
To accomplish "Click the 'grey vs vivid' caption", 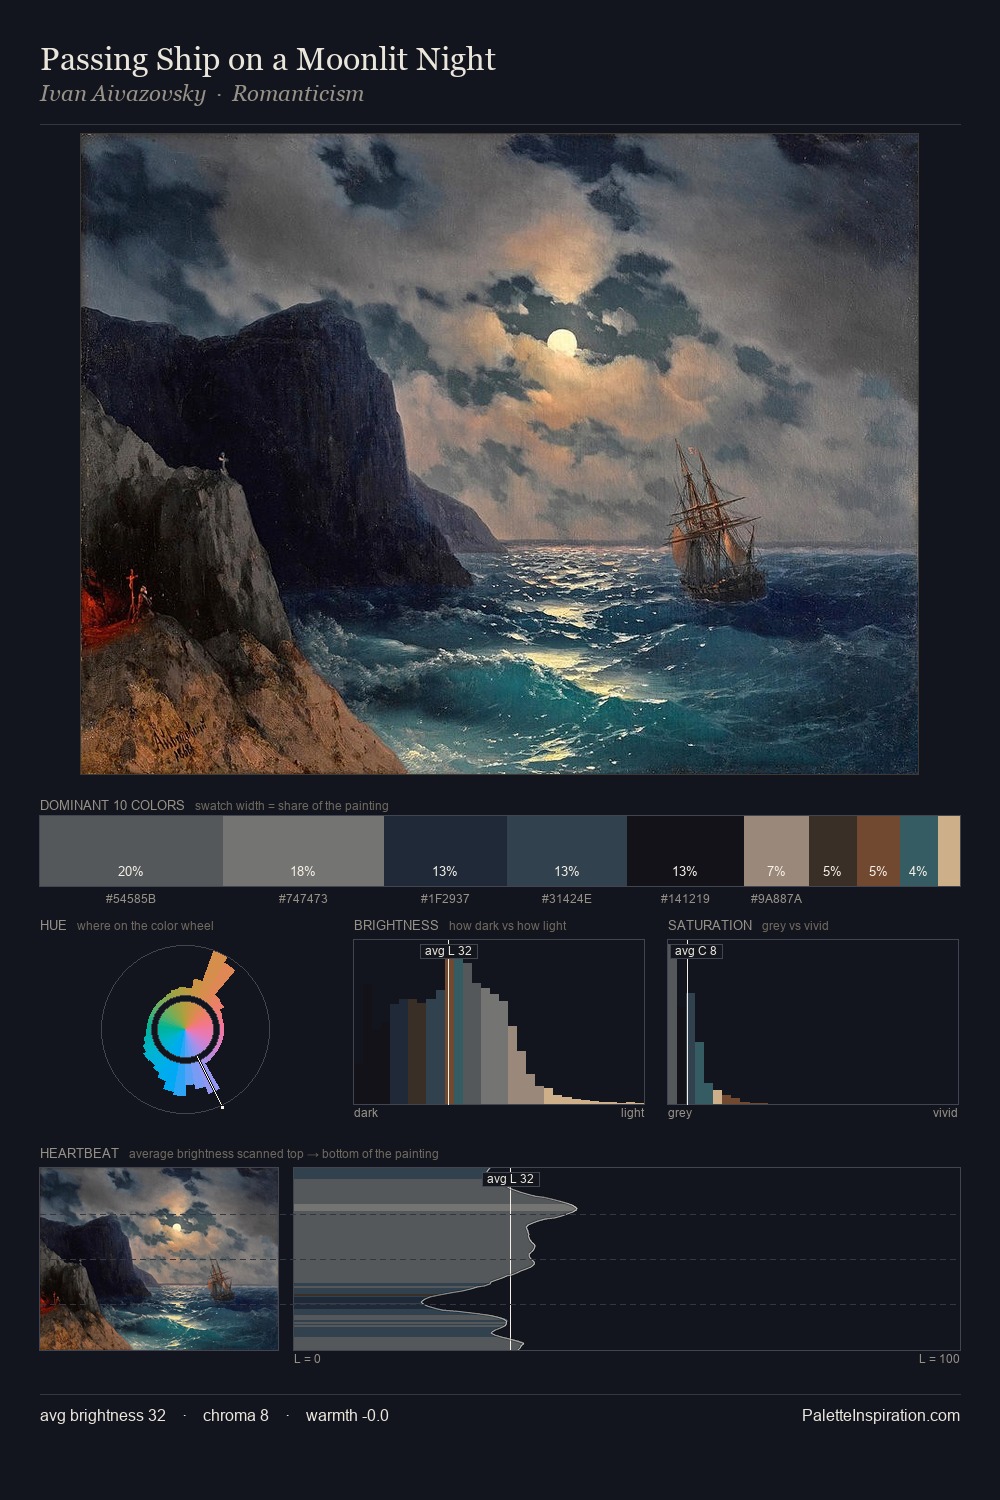I will [795, 926].
